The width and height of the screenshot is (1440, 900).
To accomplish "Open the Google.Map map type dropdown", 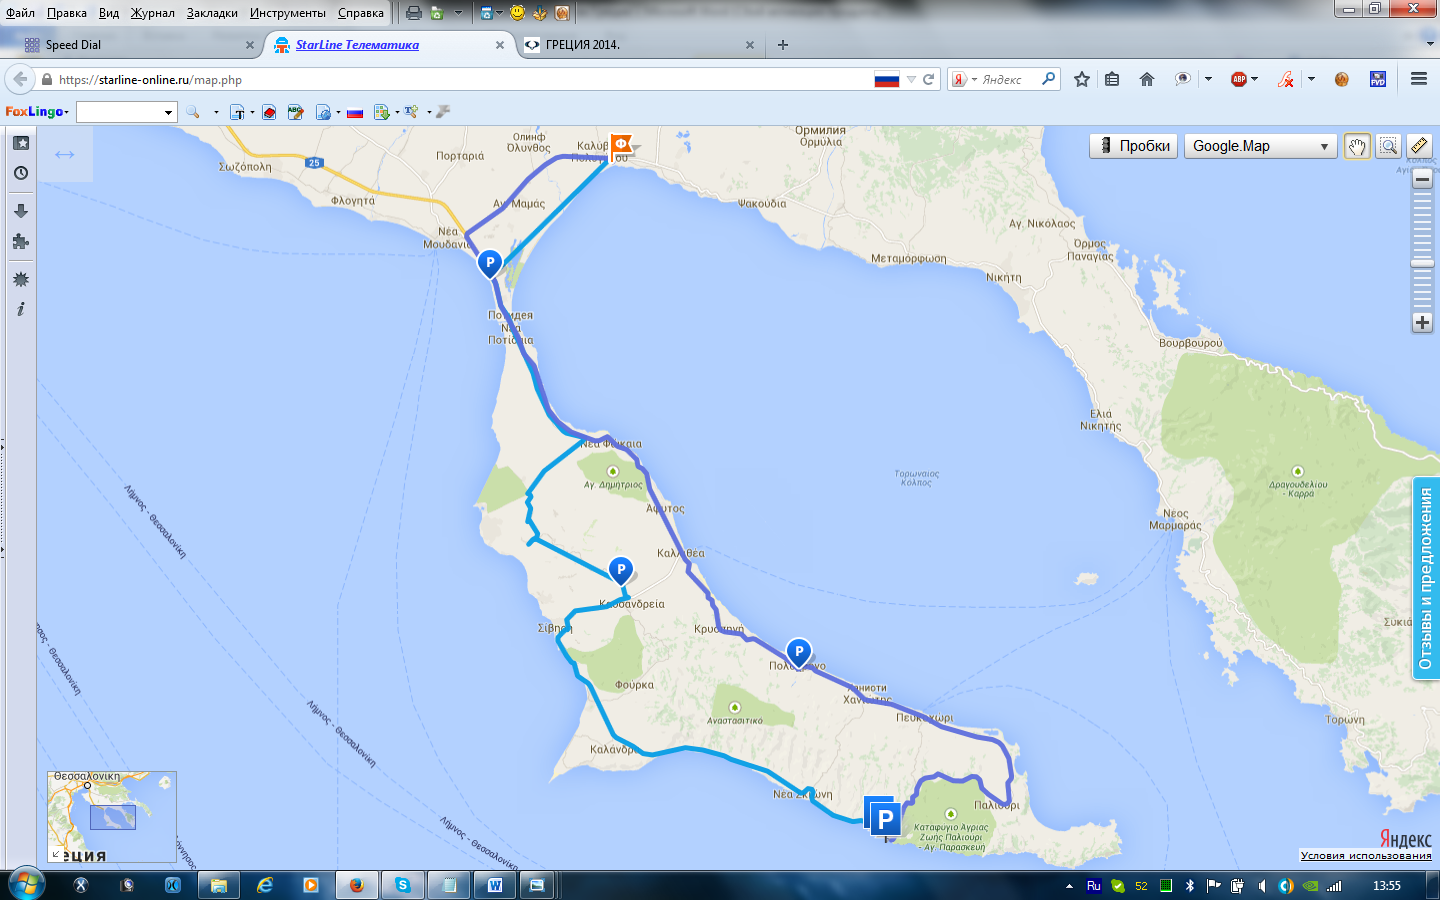I will tap(1260, 146).
